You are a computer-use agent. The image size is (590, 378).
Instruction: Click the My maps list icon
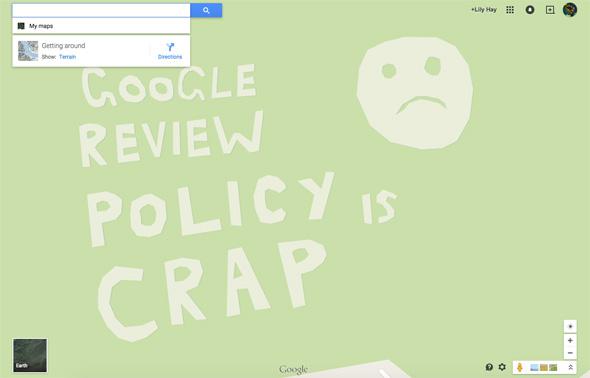(21, 26)
